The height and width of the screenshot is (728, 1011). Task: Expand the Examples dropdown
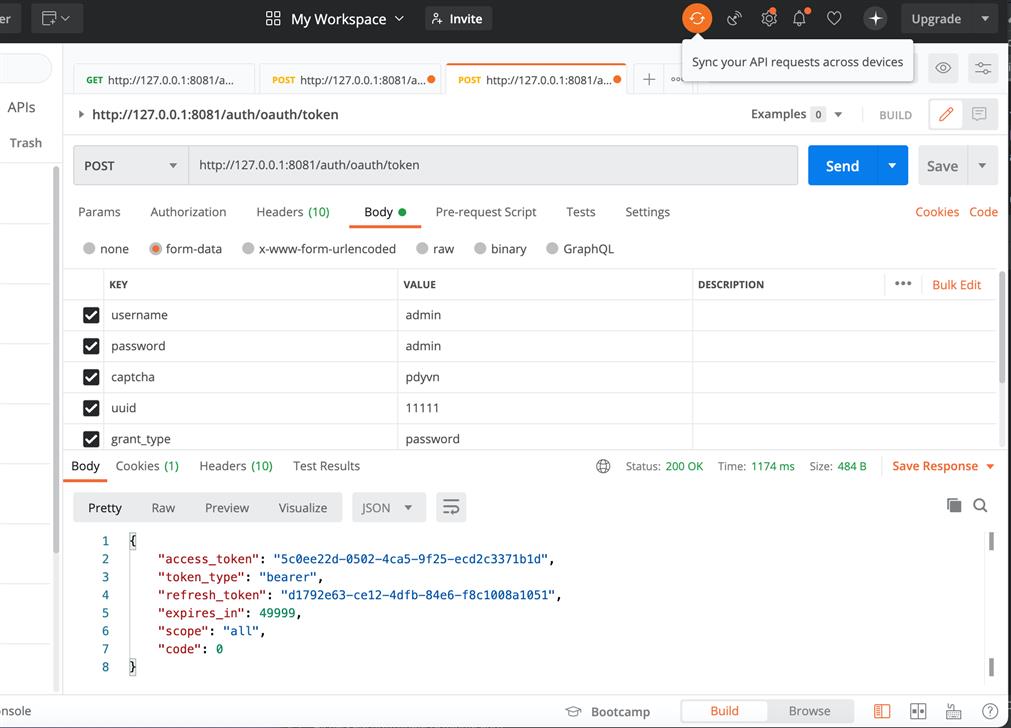[x=838, y=115]
